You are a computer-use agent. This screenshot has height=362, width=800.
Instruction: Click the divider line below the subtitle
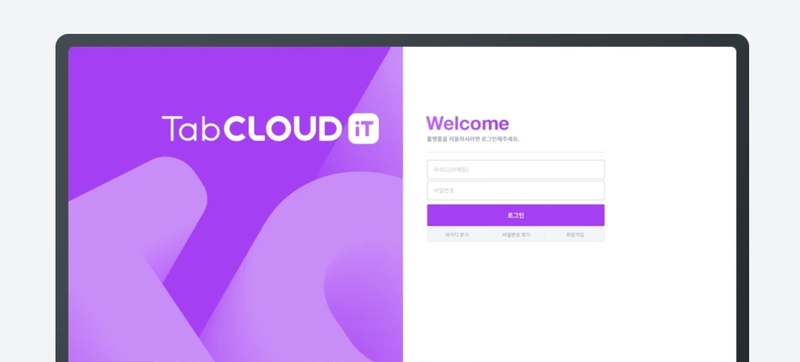[515, 152]
